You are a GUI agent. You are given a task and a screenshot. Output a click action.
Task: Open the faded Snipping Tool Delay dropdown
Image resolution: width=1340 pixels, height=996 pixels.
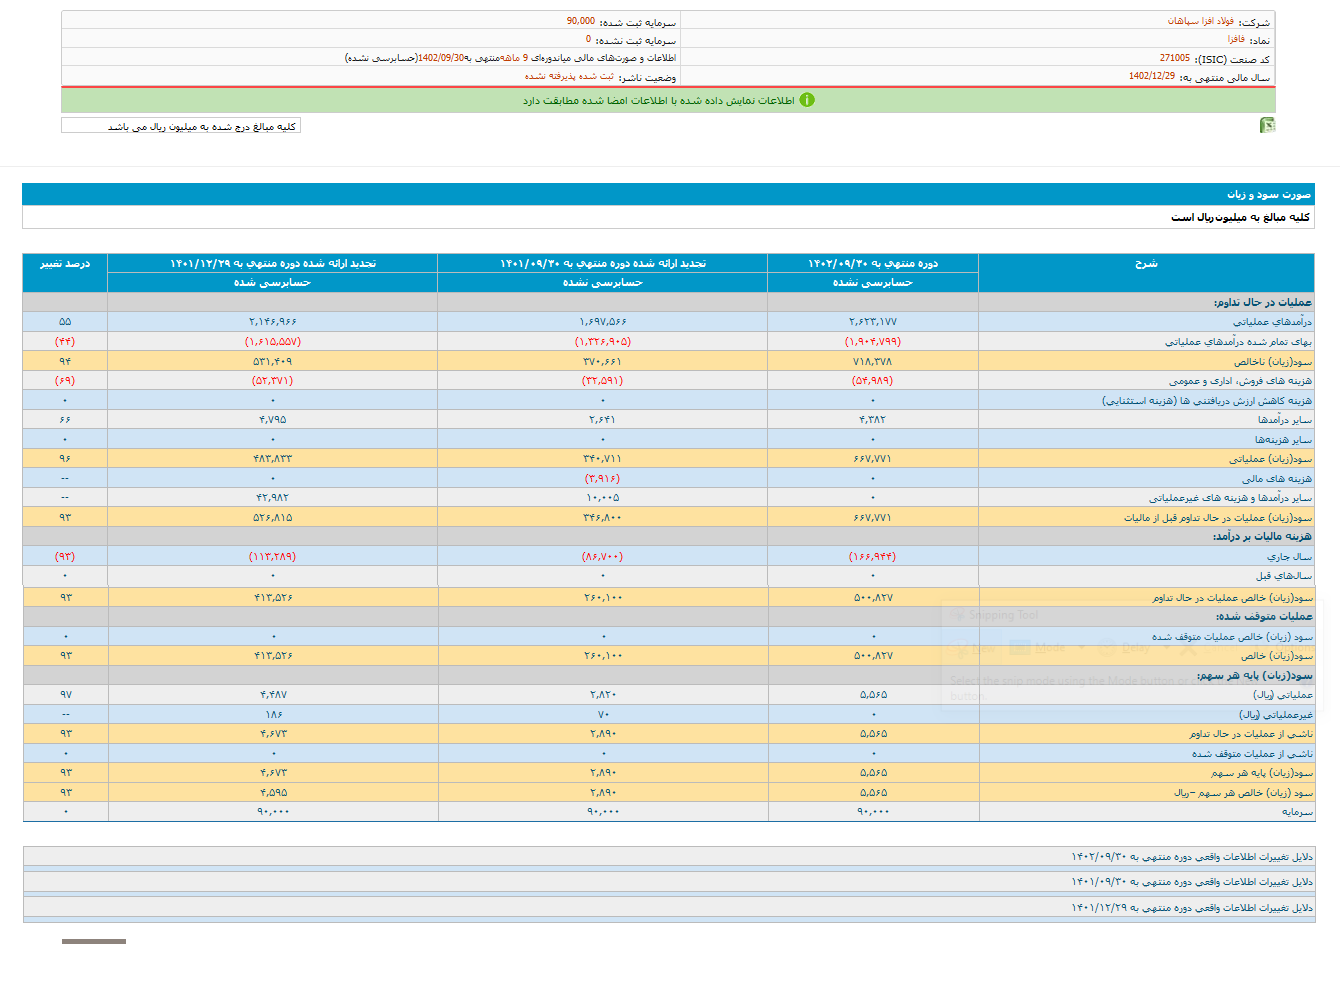1135,649
